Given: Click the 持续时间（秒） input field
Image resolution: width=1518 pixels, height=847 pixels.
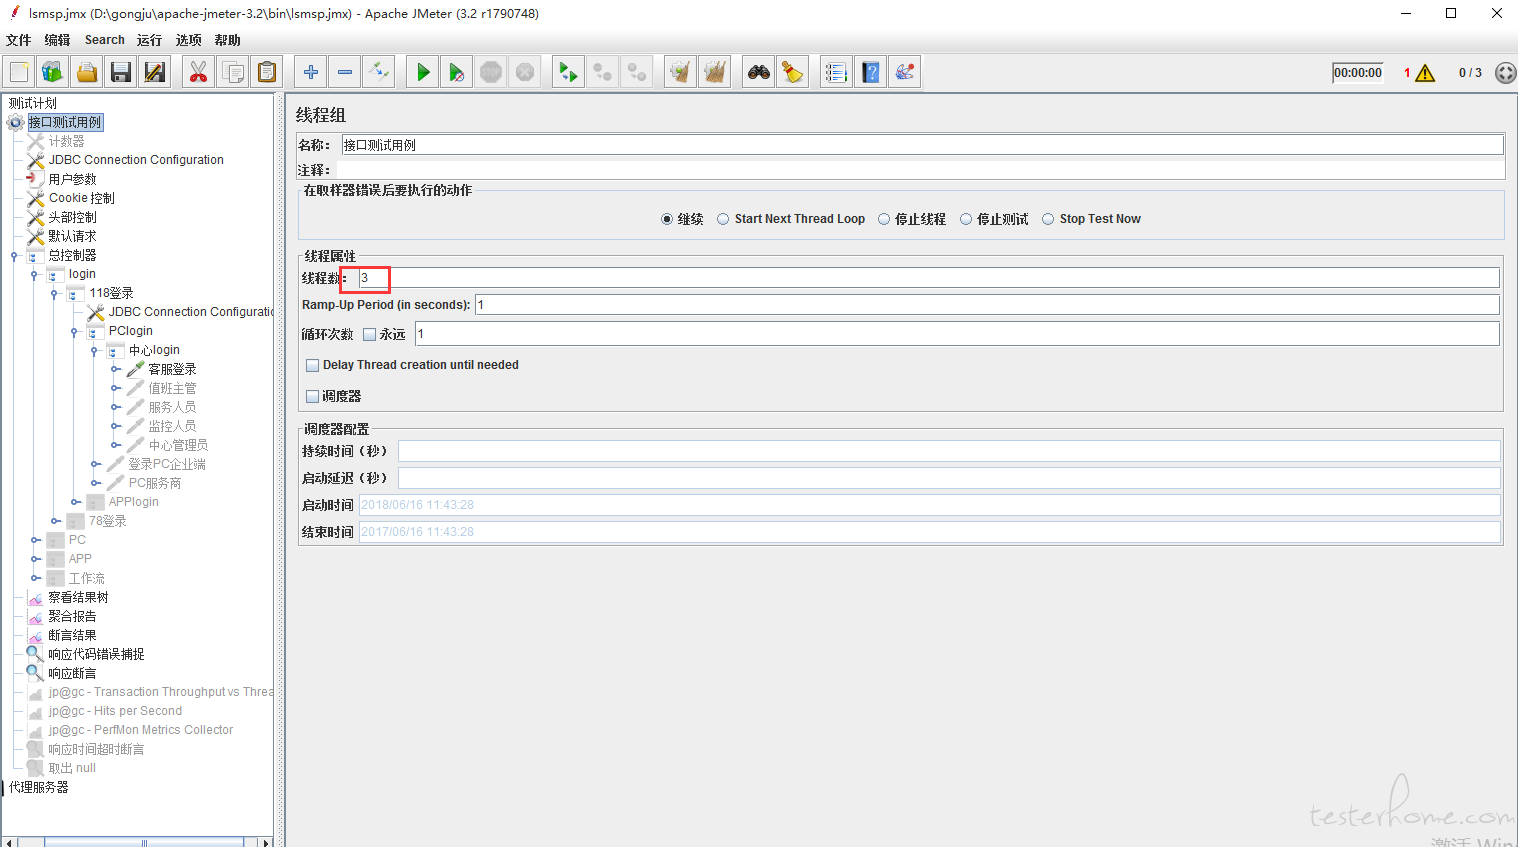Looking at the screenshot, I should (x=949, y=451).
